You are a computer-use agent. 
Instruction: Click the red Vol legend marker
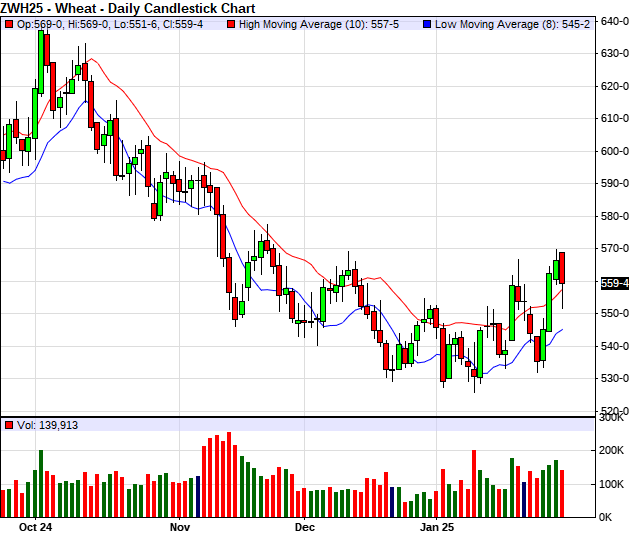pyautogui.click(x=9, y=425)
